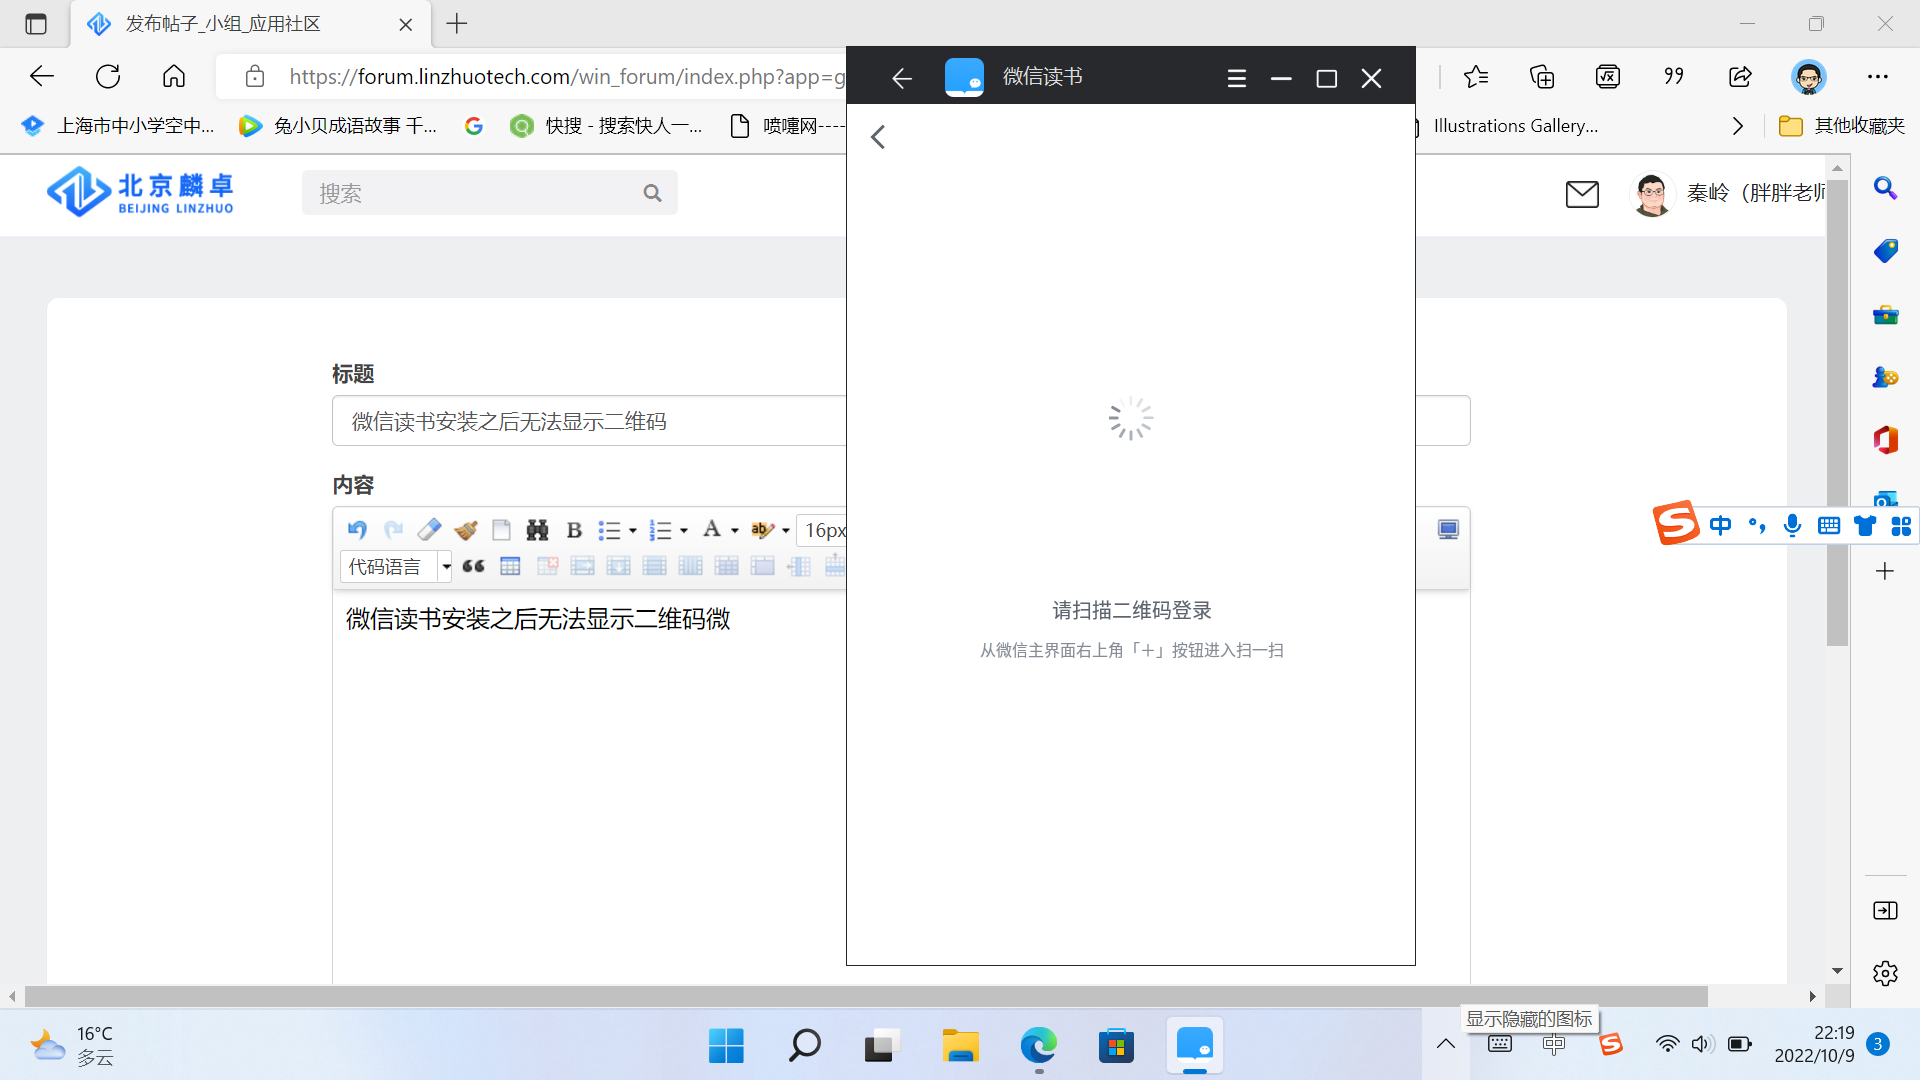Screen dimensions: 1920x1080
Task: Open the math solver toolbar icon
Action: pyautogui.click(x=1608, y=76)
